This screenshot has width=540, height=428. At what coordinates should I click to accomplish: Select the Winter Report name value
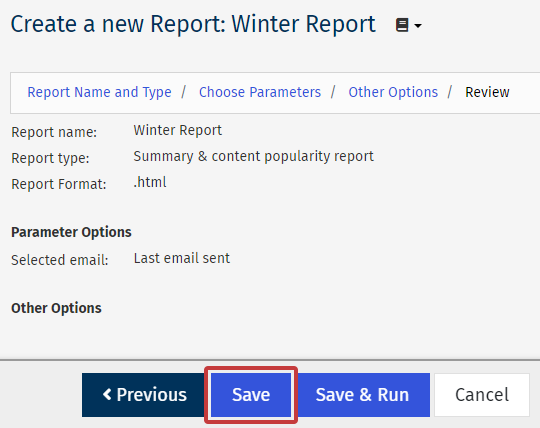pyautogui.click(x=178, y=130)
